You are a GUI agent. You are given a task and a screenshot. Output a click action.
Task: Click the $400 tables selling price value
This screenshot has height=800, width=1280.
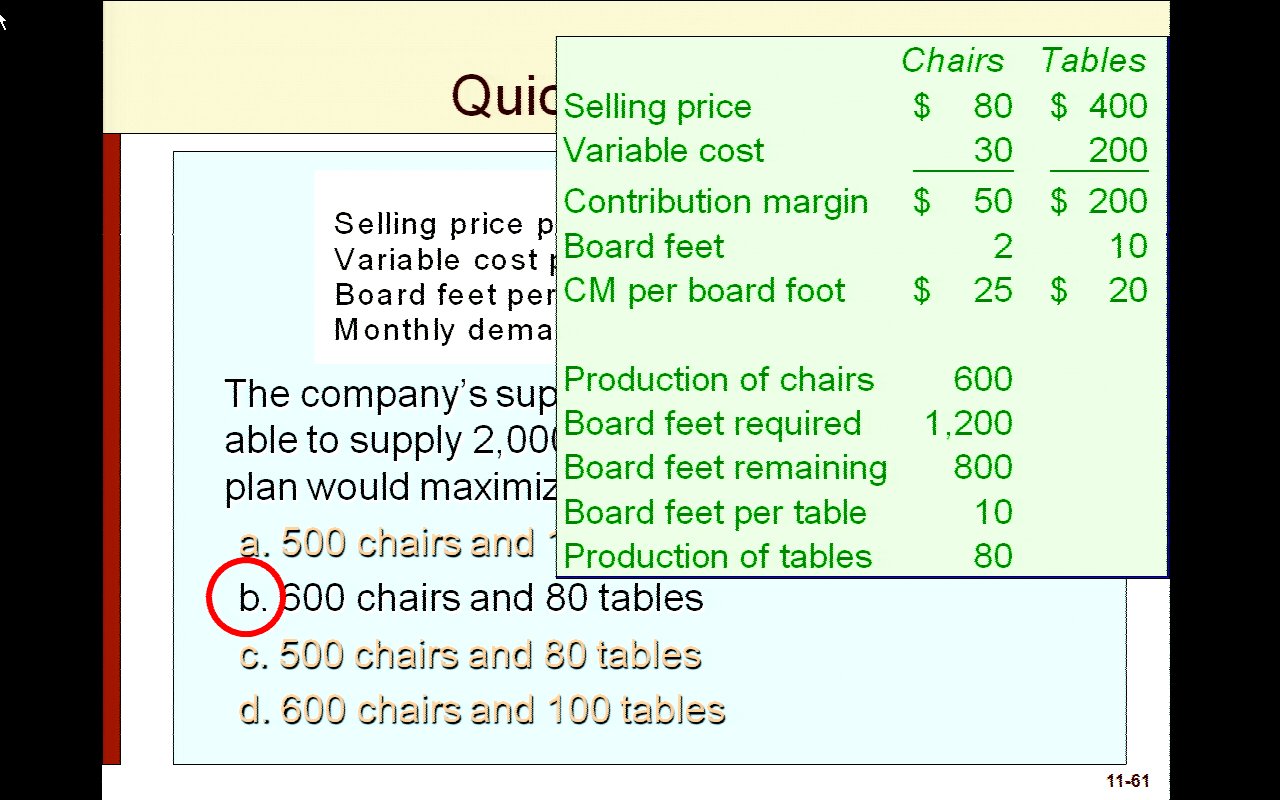[x=1098, y=107]
